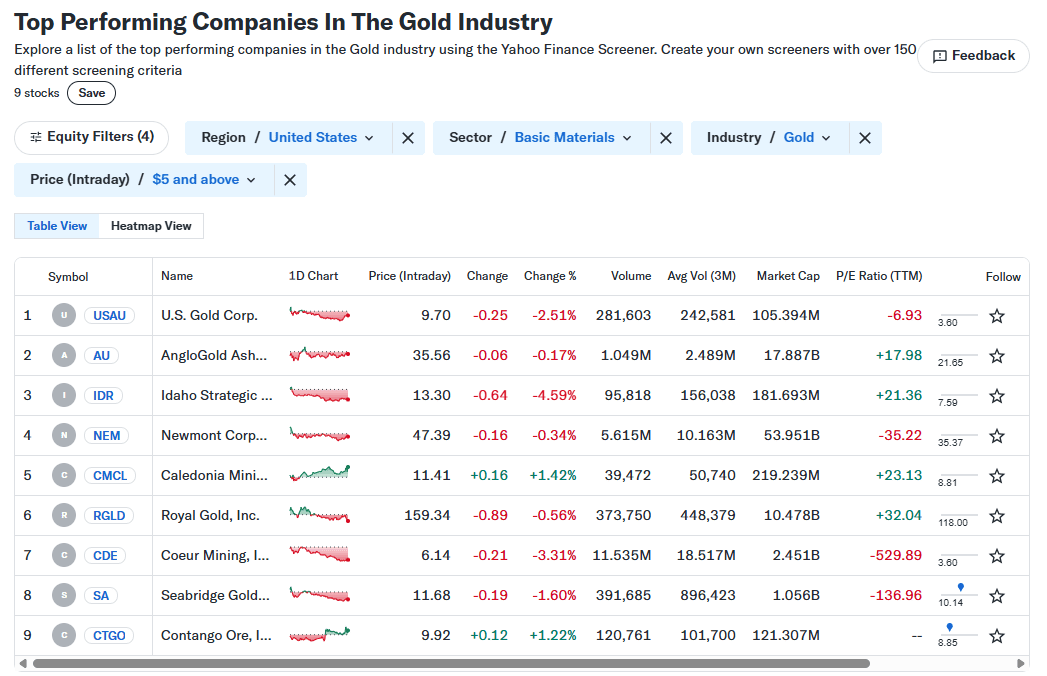The height and width of the screenshot is (676, 1047).
Task: Switch to Heatmap View tab
Action: (151, 226)
